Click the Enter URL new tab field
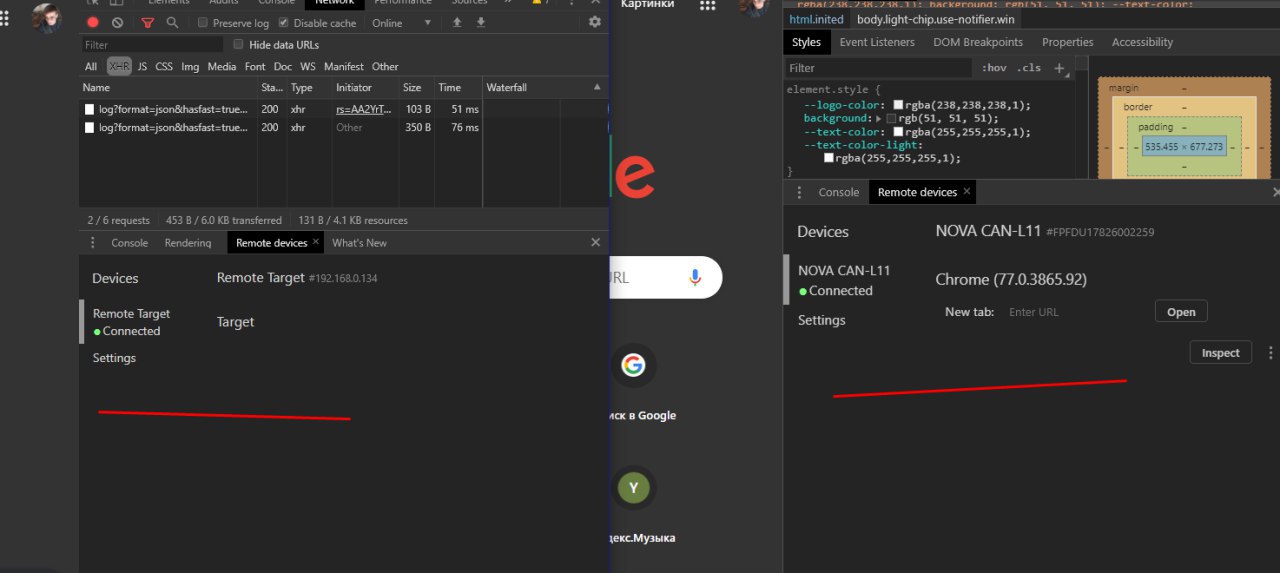The image size is (1280, 573). (1076, 312)
